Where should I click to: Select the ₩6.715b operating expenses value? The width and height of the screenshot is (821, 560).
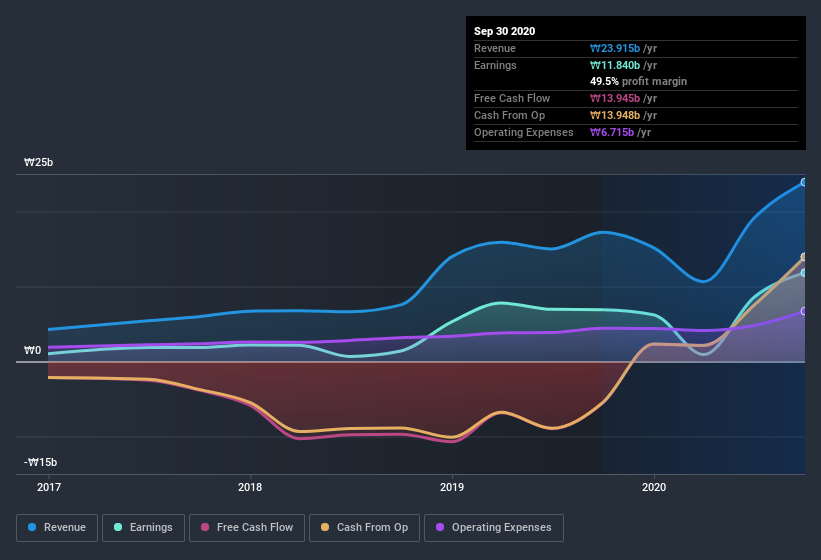pos(613,132)
